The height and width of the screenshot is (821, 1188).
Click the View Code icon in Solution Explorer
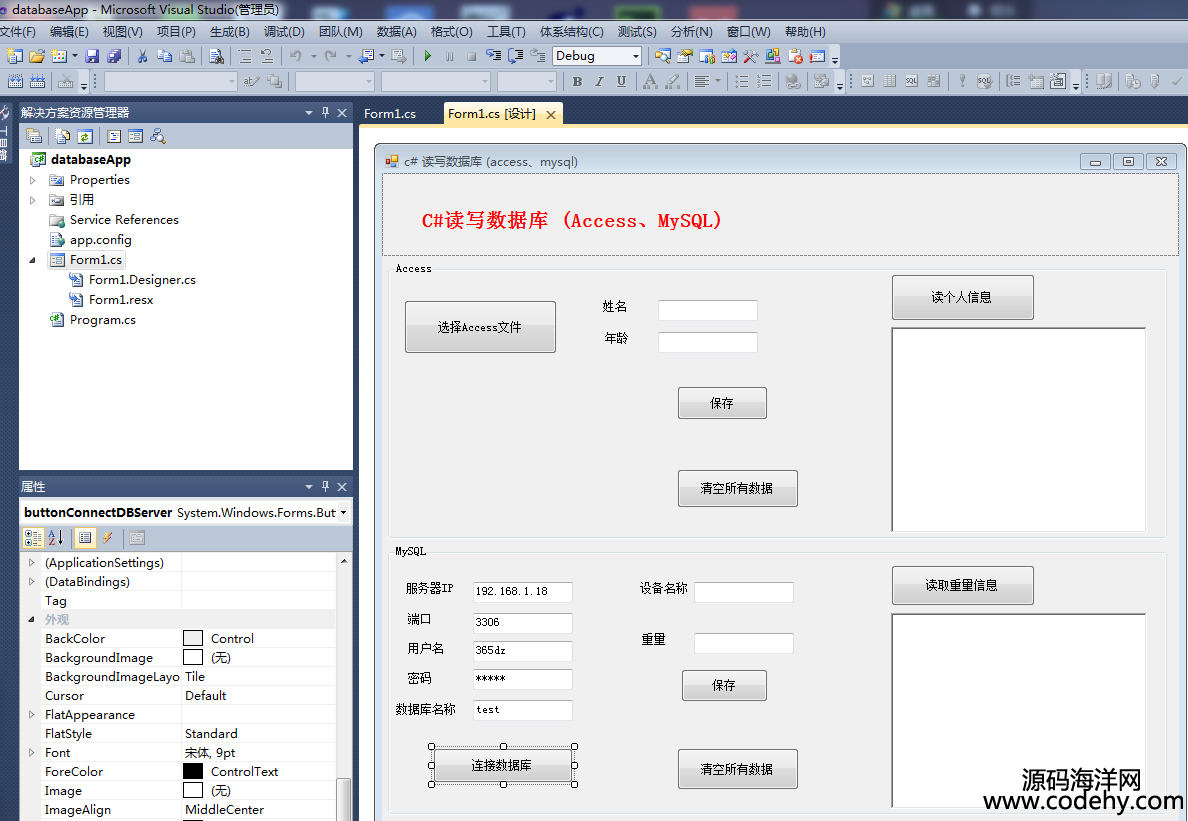coord(114,136)
